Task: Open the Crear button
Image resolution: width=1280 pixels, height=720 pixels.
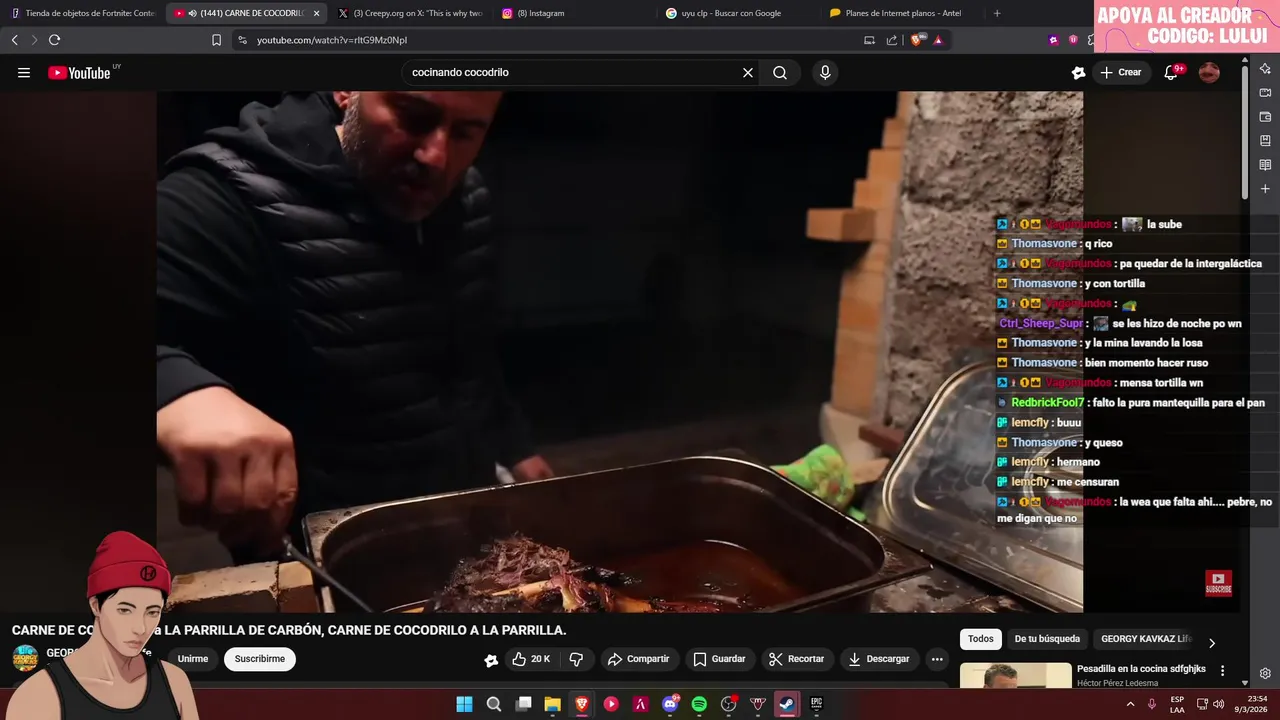Action: (x=1121, y=72)
